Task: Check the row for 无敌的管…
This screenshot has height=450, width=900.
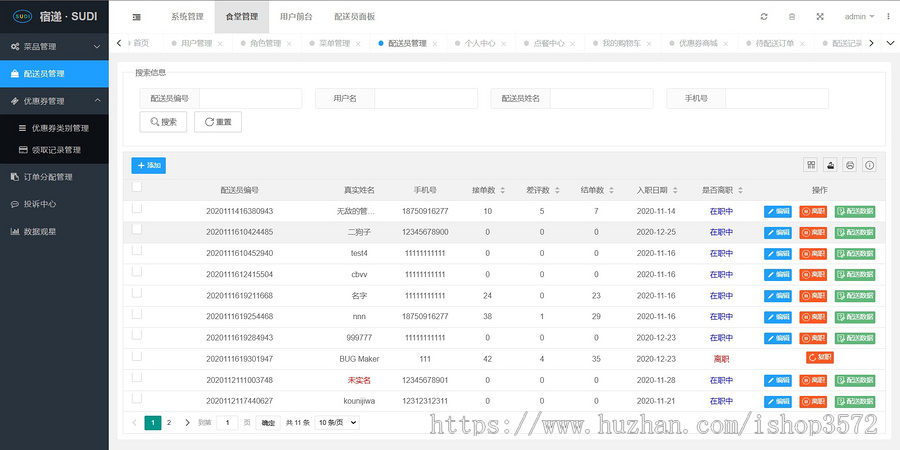Action: pyautogui.click(x=137, y=208)
